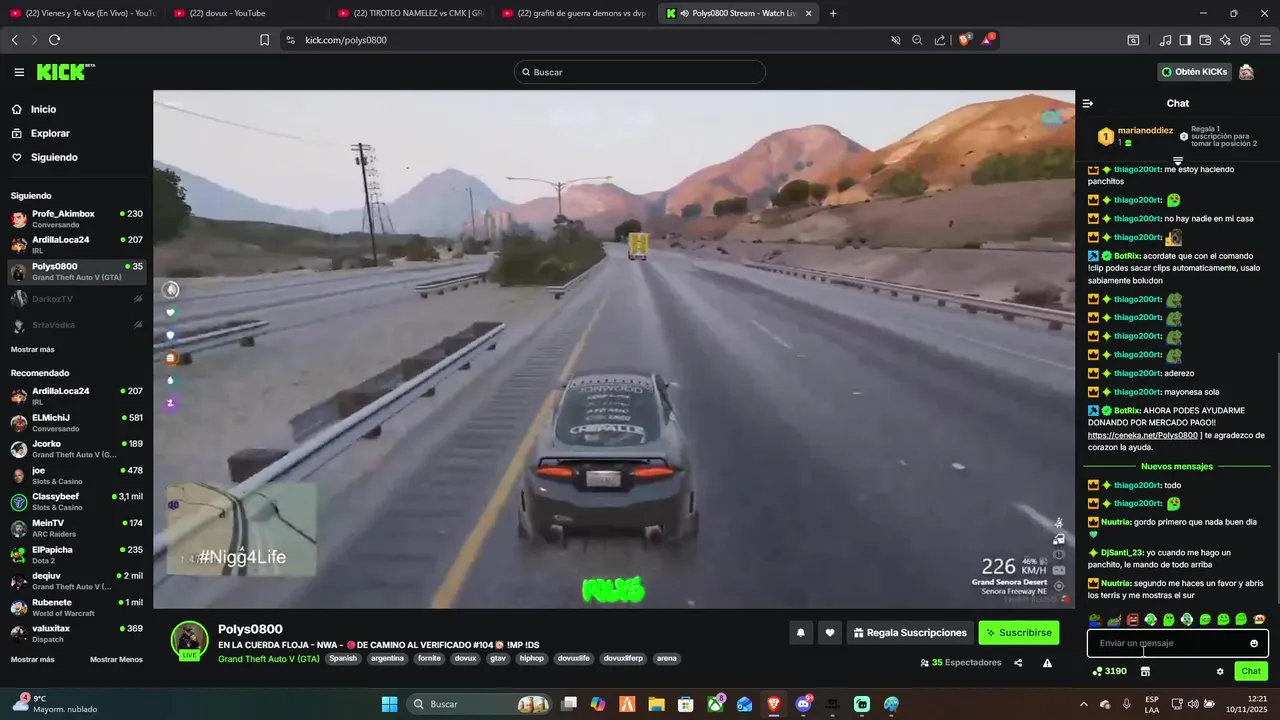Click the Brave Shields lion icon
1280x720 pixels.
(x=964, y=40)
